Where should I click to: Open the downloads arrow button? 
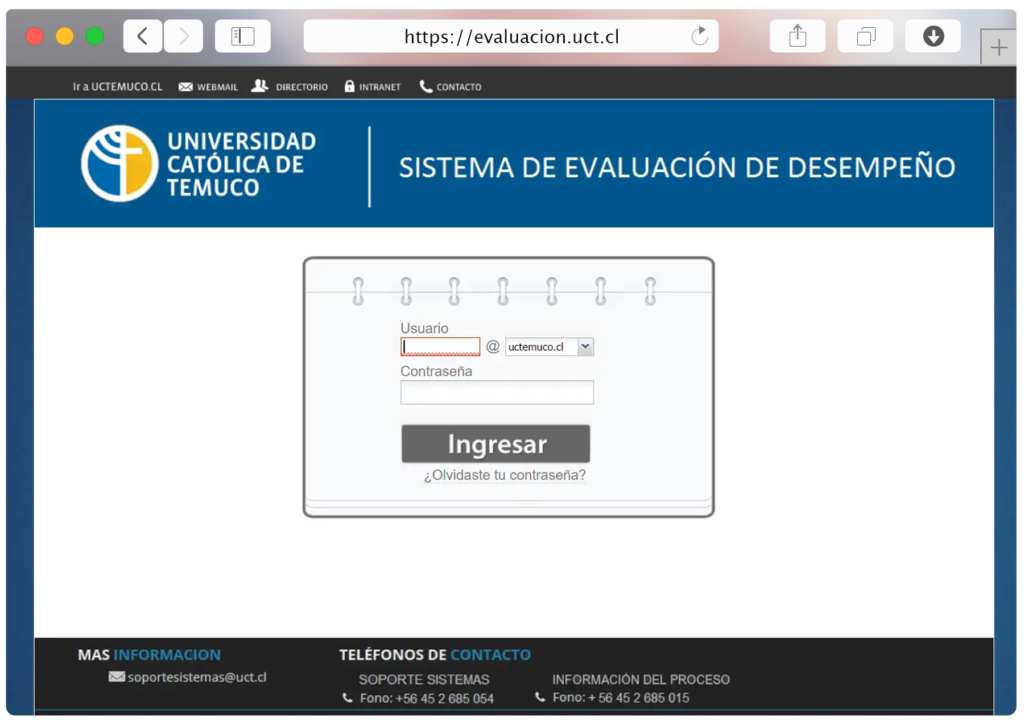[x=933, y=36]
